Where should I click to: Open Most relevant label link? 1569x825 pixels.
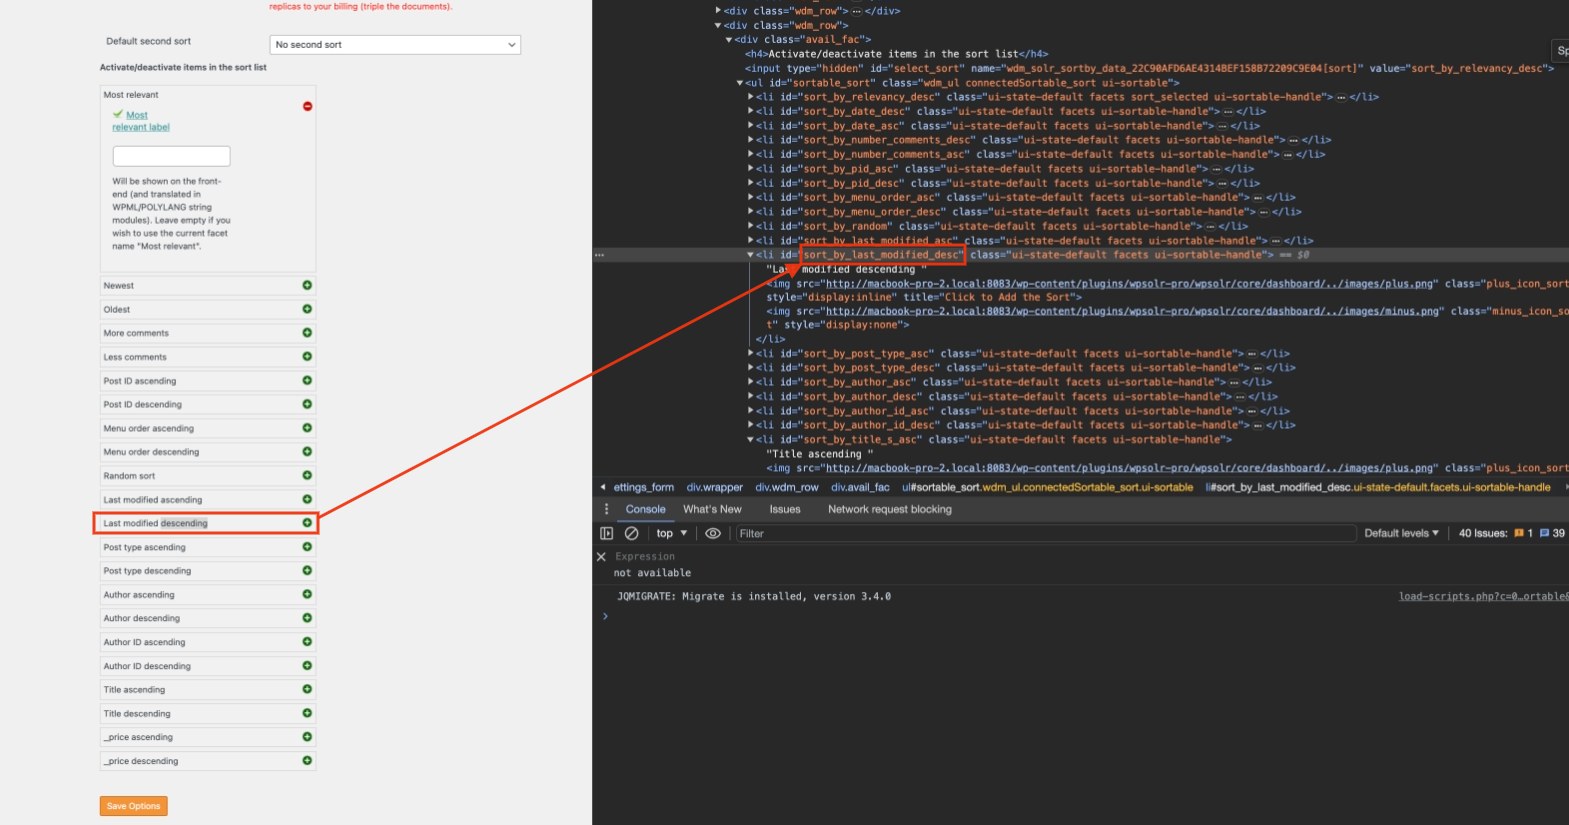click(141, 121)
